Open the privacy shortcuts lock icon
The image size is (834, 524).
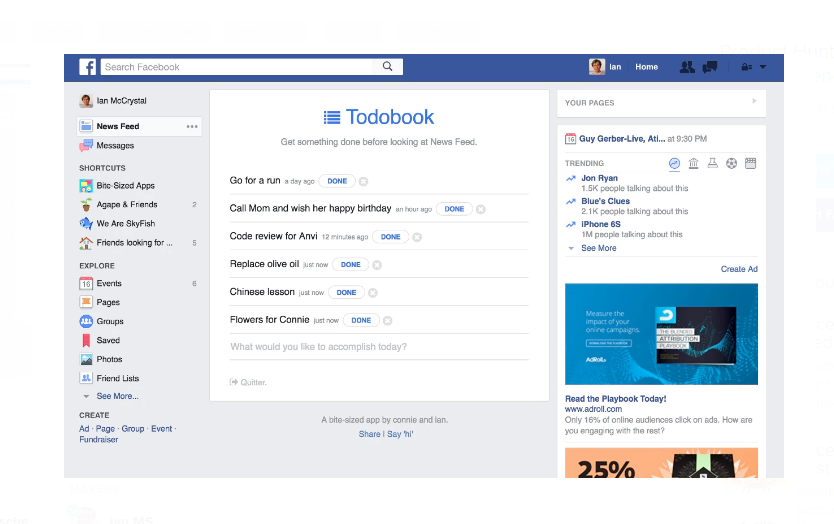[x=746, y=67]
